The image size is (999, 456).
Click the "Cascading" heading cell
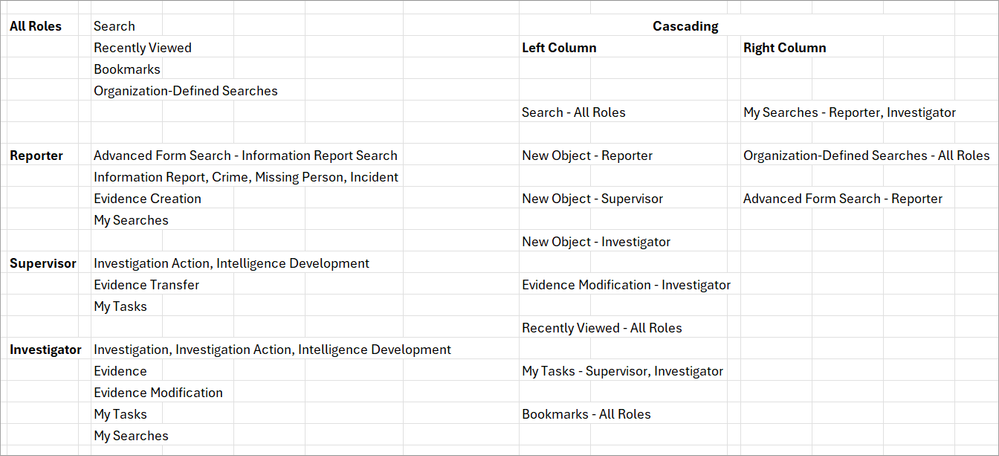(x=685, y=26)
